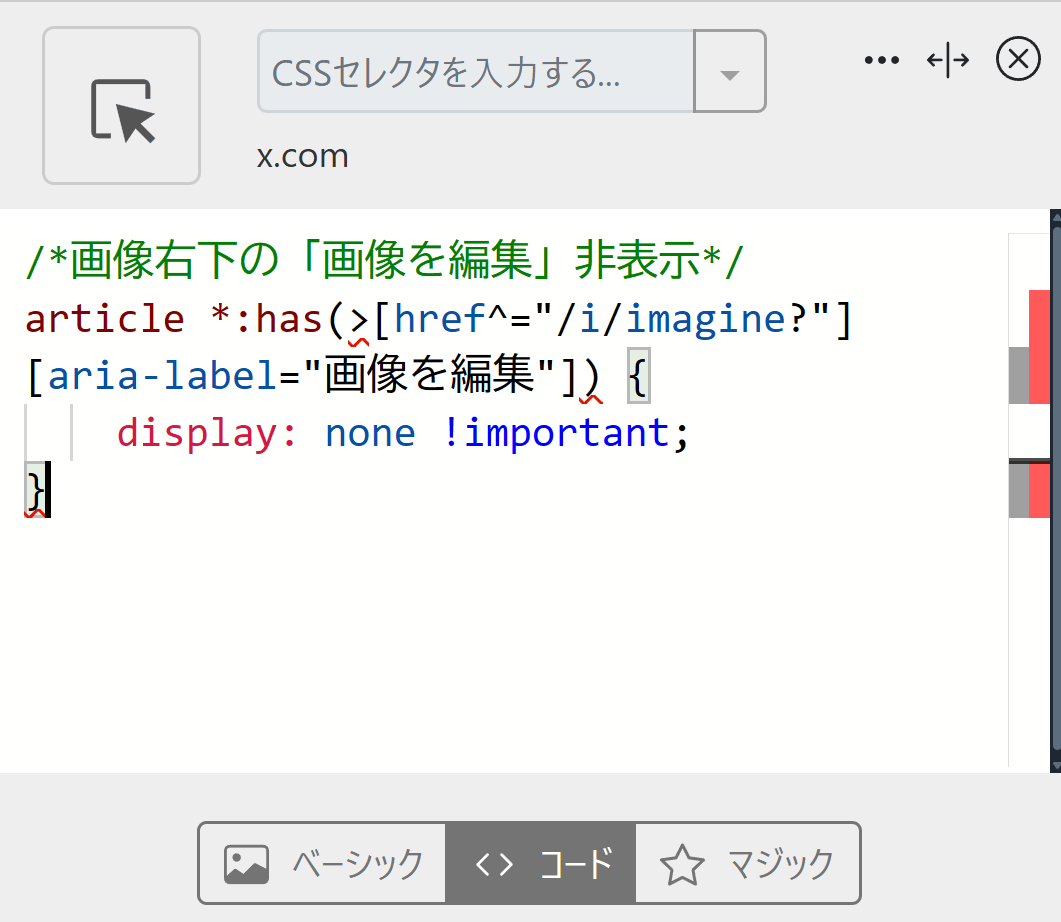Click the upper red marker in minimap
Image resolution: width=1061 pixels, height=922 pixels.
click(1039, 346)
